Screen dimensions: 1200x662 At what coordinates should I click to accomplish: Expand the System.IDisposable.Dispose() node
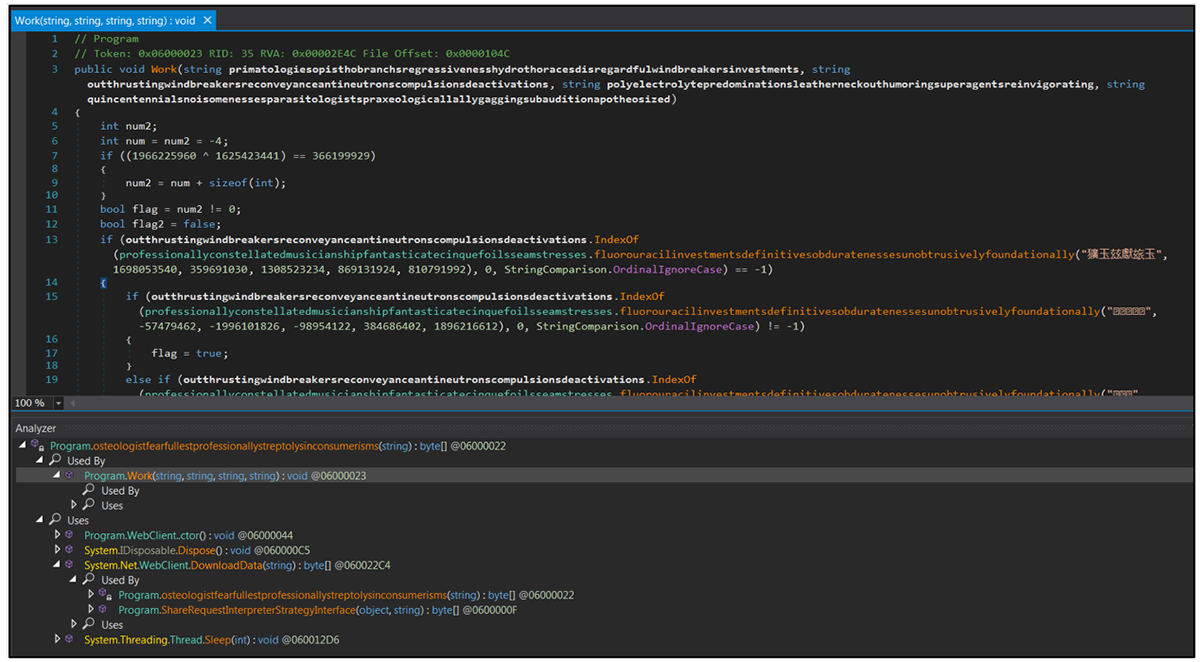coord(57,550)
